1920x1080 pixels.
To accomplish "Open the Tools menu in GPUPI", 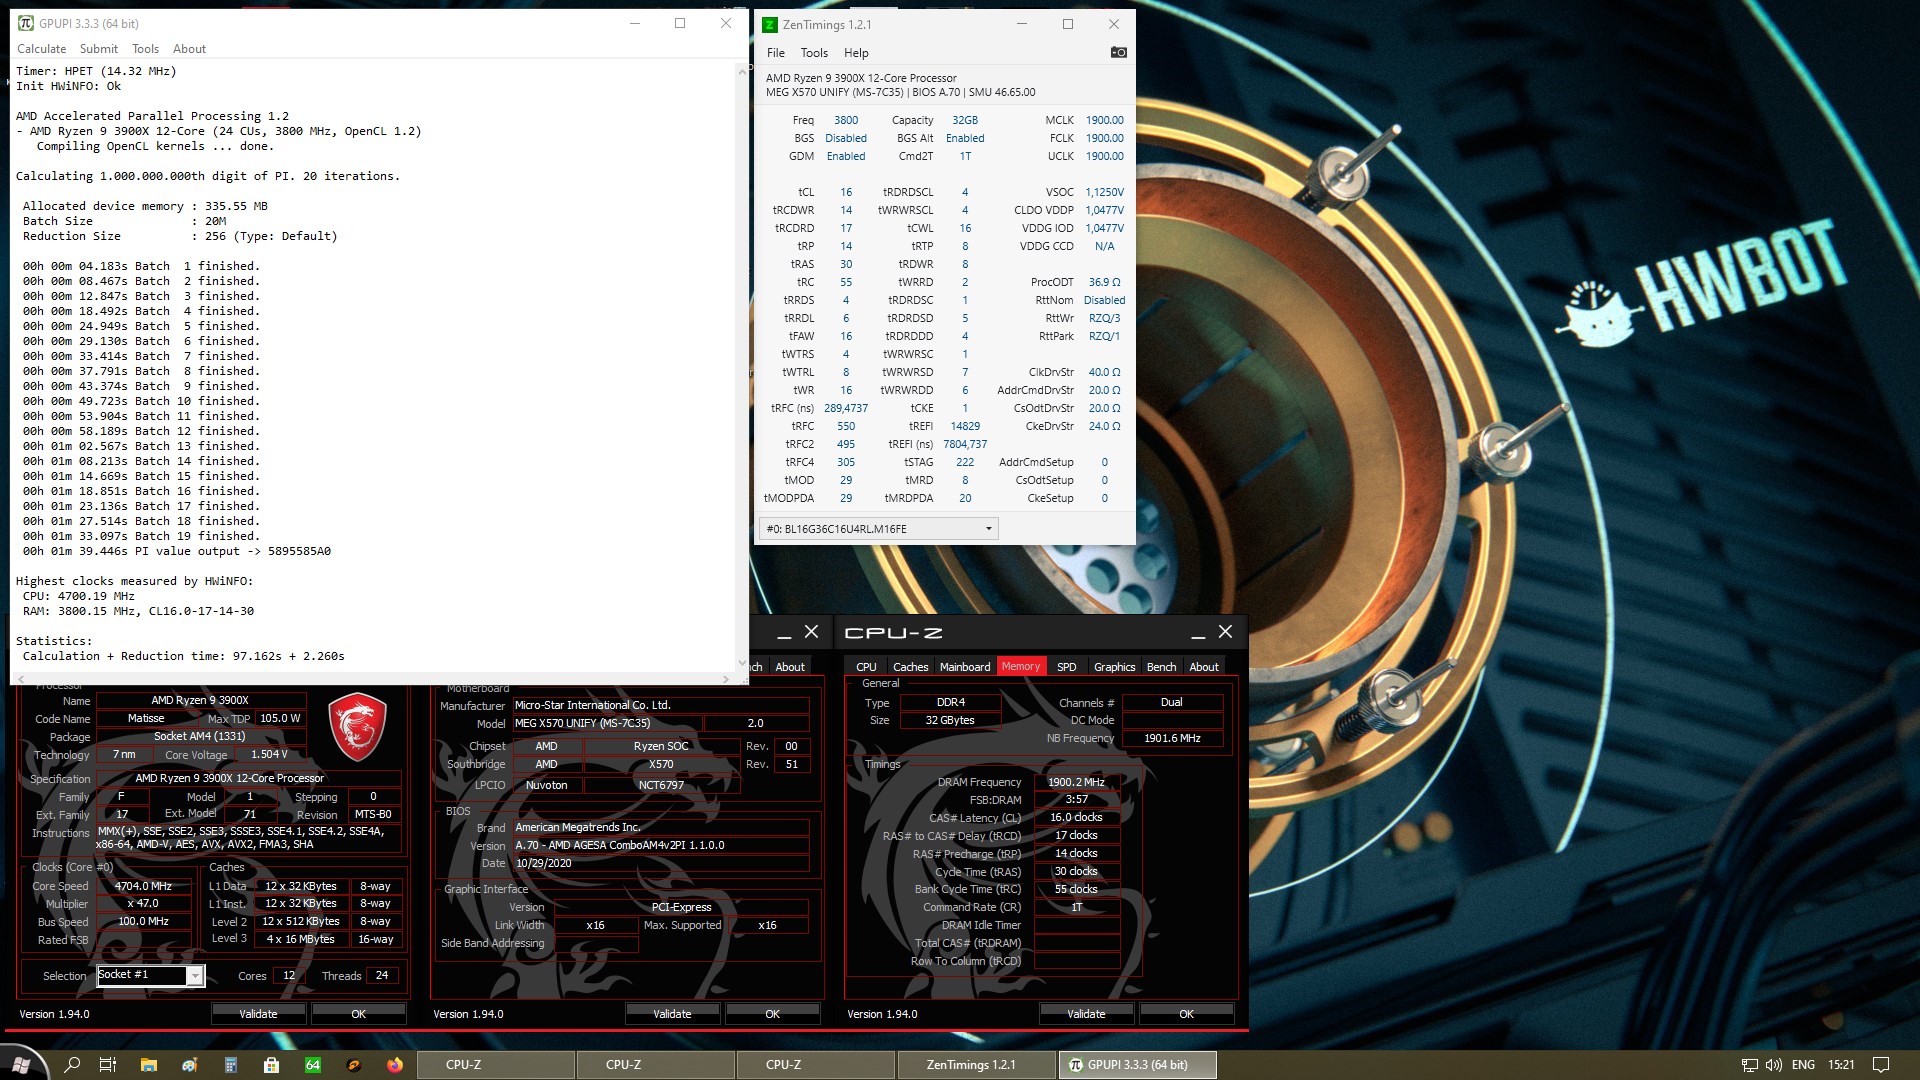I will tap(145, 49).
